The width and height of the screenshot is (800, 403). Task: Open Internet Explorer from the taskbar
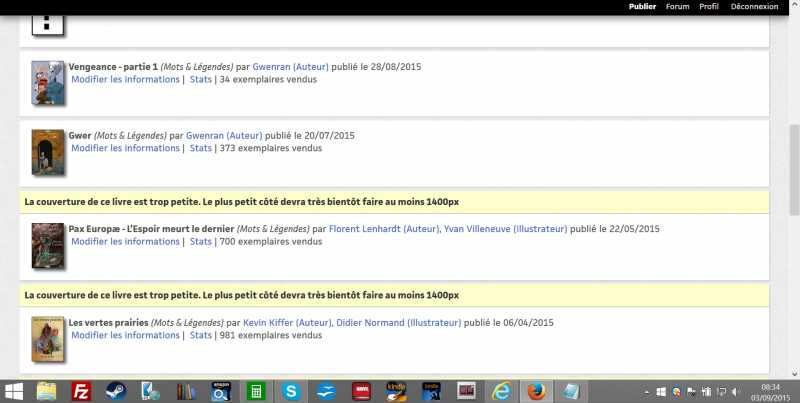pos(502,390)
